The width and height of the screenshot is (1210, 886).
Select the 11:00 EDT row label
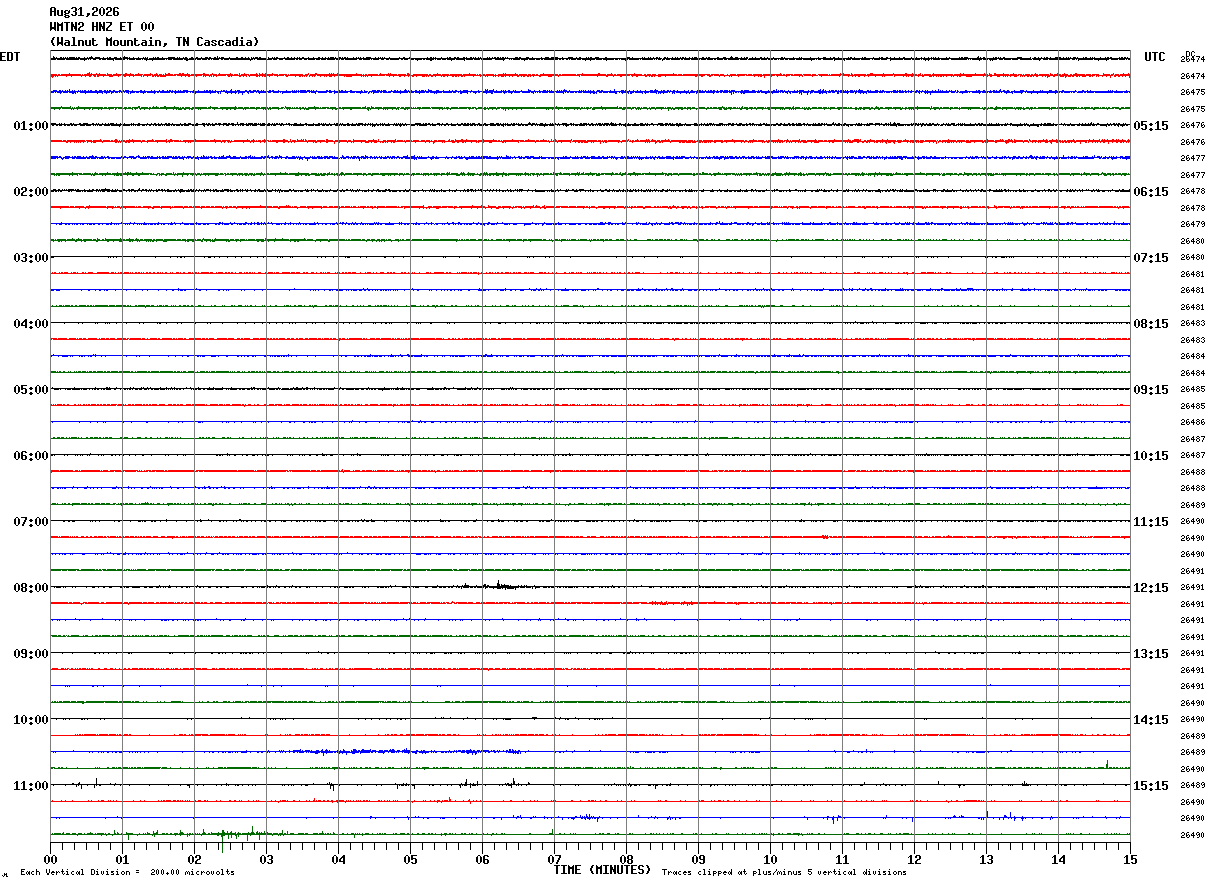pyautogui.click(x=31, y=786)
